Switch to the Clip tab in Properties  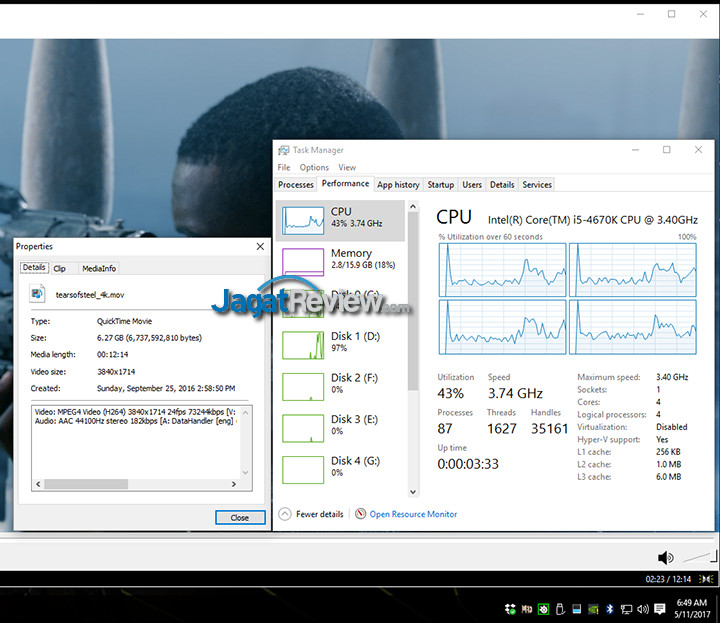(60, 269)
